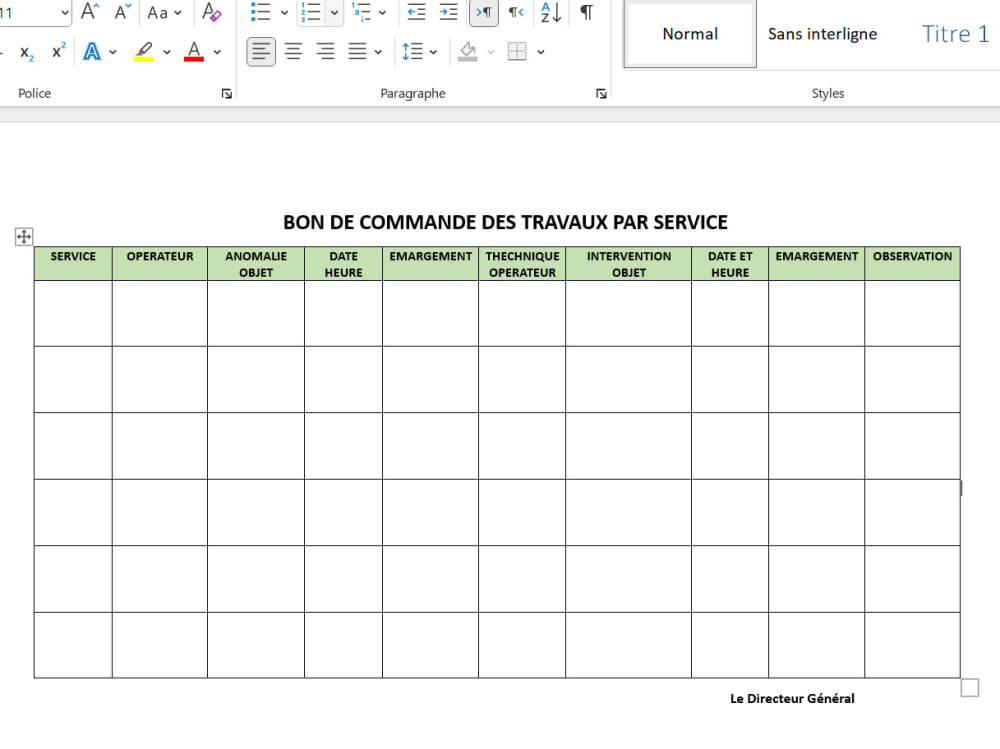Open the numbering library dropdown

[x=334, y=12]
